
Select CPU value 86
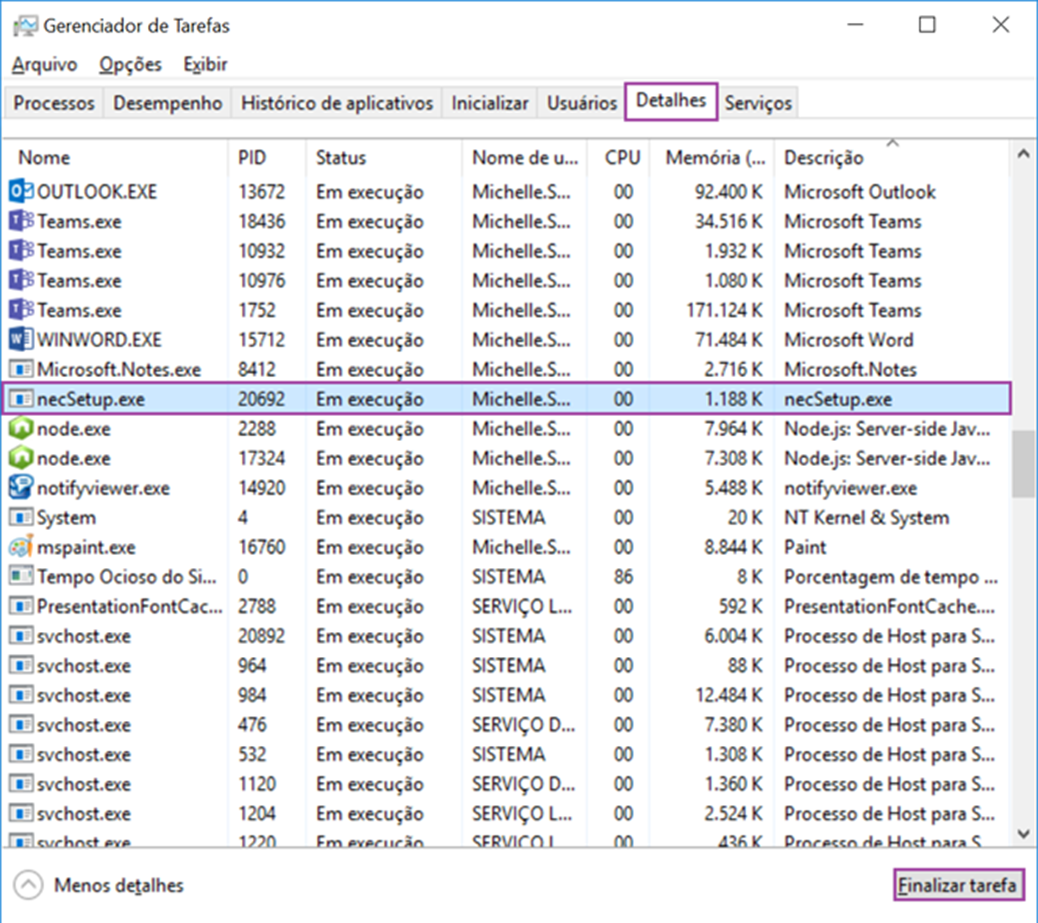623,577
